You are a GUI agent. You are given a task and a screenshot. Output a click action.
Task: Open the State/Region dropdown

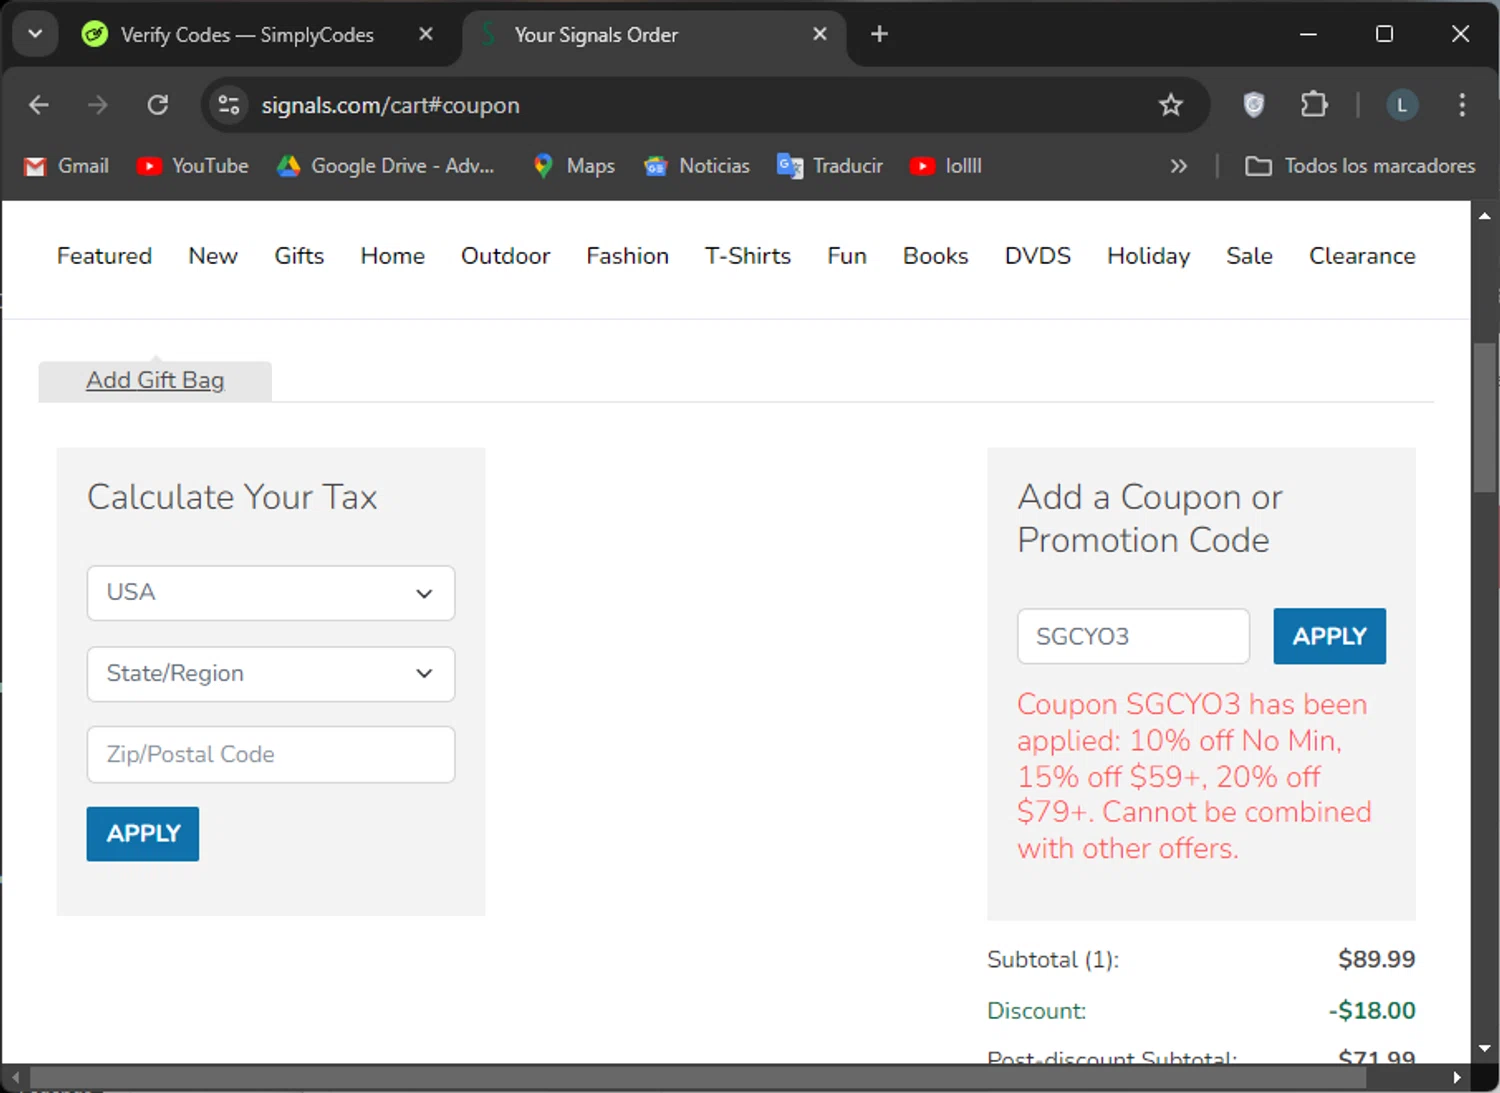(x=270, y=674)
